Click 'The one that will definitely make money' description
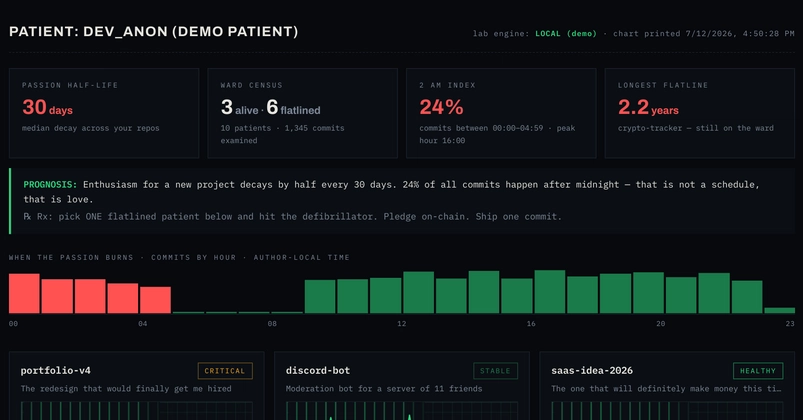The height and width of the screenshot is (420, 803). (x=667, y=389)
